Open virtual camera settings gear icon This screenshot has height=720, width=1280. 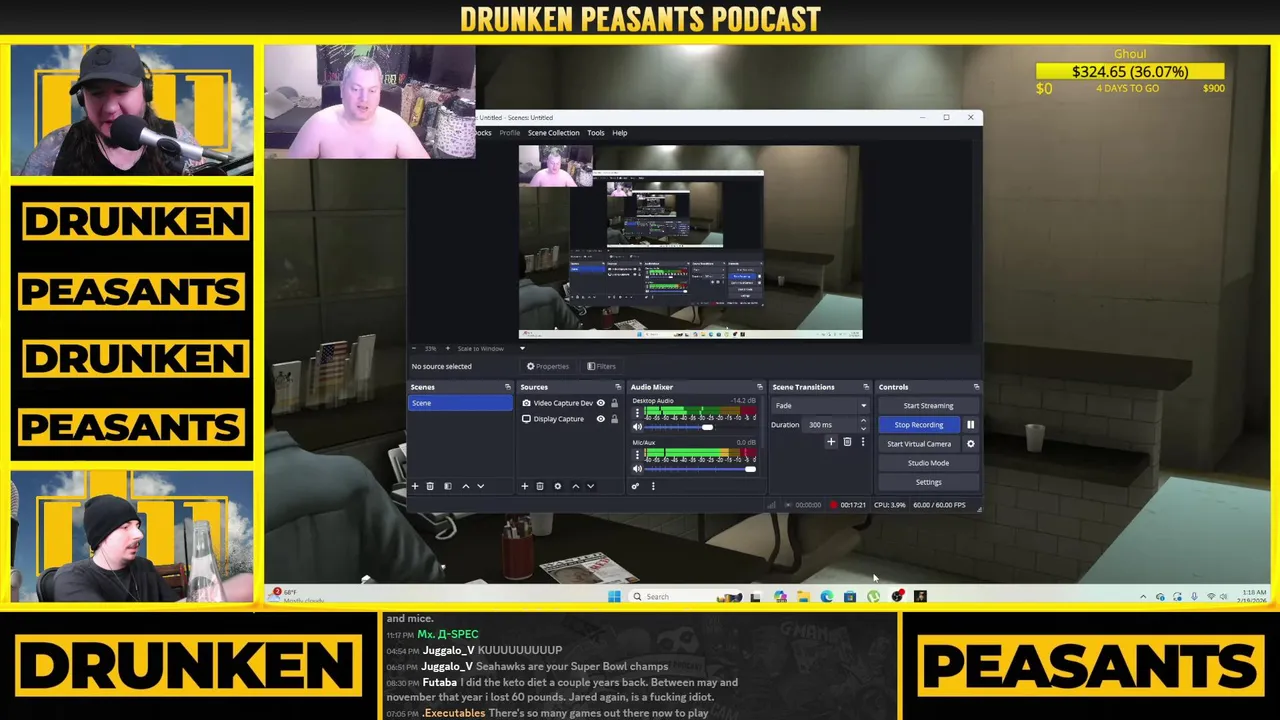point(970,444)
